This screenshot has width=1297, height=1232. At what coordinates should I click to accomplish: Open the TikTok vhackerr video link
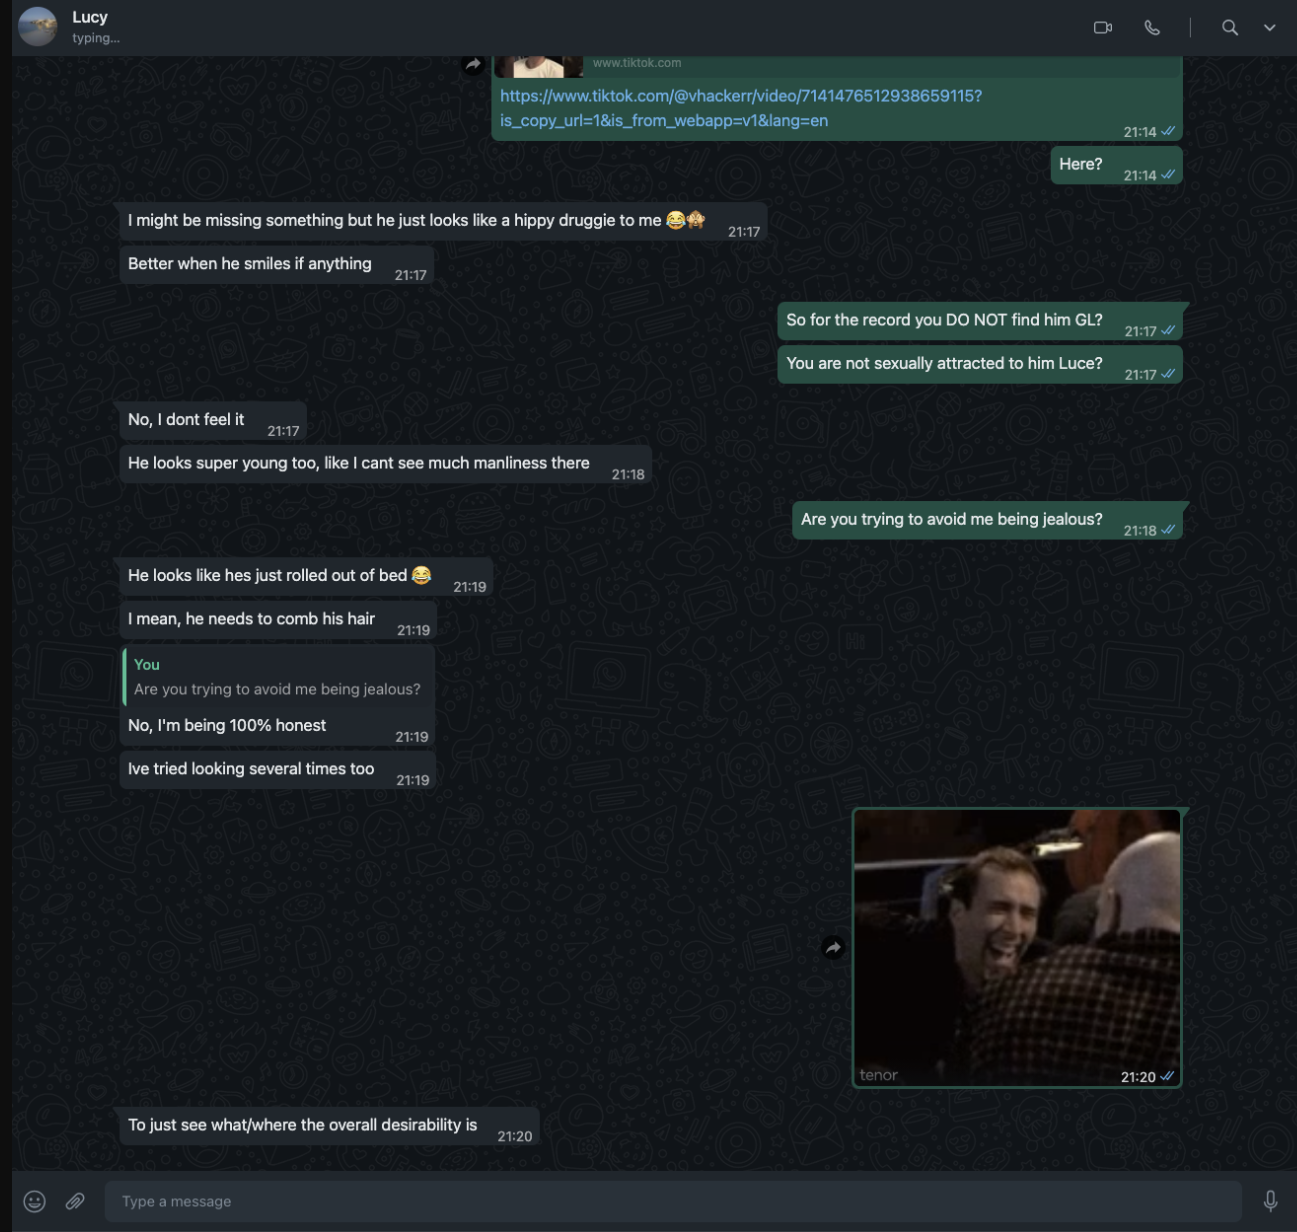(740, 96)
